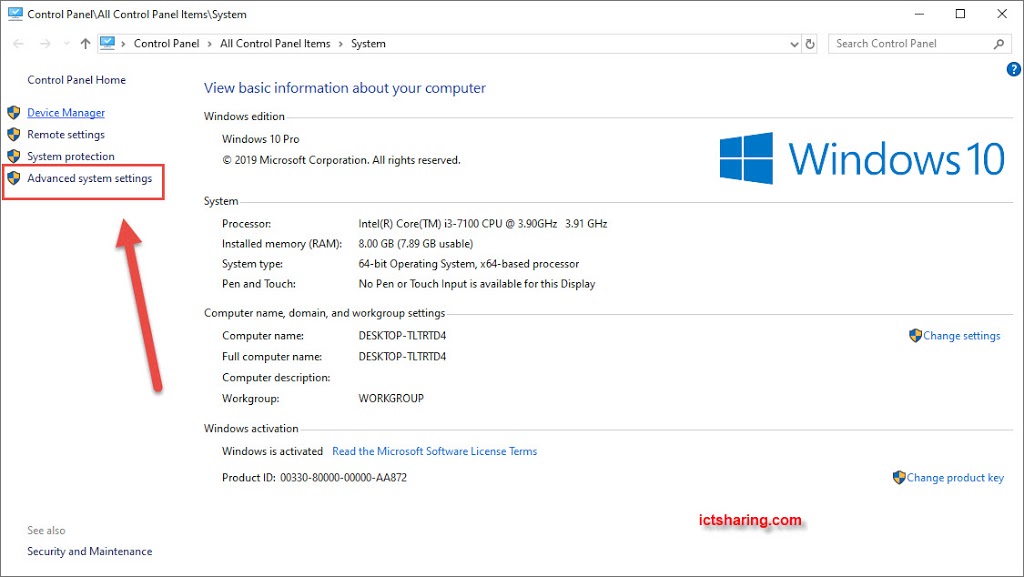Select System breadcrumb in address bar
This screenshot has height=577, width=1024.
point(368,44)
